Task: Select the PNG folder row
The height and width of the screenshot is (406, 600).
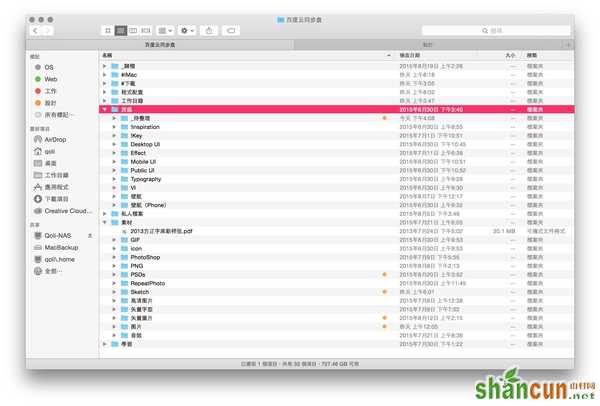Action: pos(337,266)
